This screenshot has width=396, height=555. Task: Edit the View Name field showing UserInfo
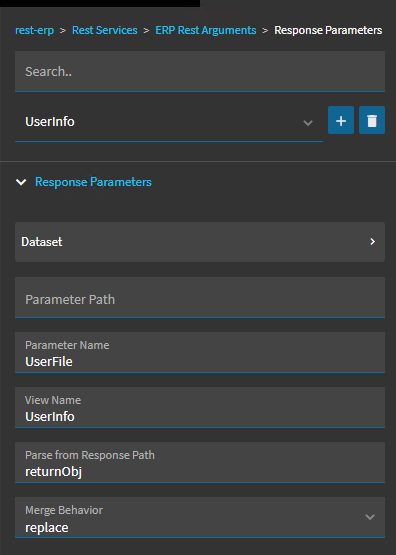coord(200,407)
